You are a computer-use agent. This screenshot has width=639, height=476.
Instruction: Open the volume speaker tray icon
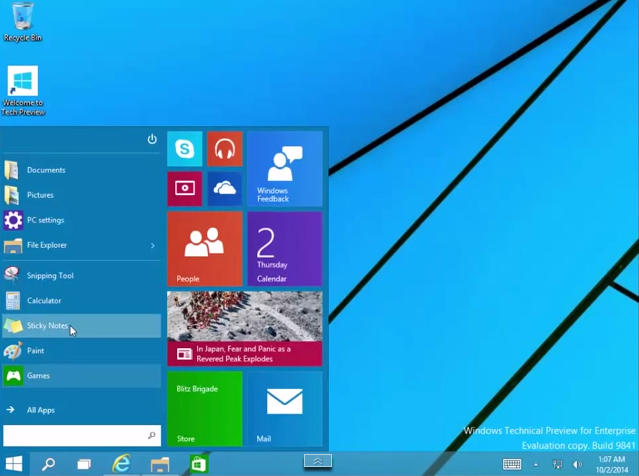pos(577,464)
